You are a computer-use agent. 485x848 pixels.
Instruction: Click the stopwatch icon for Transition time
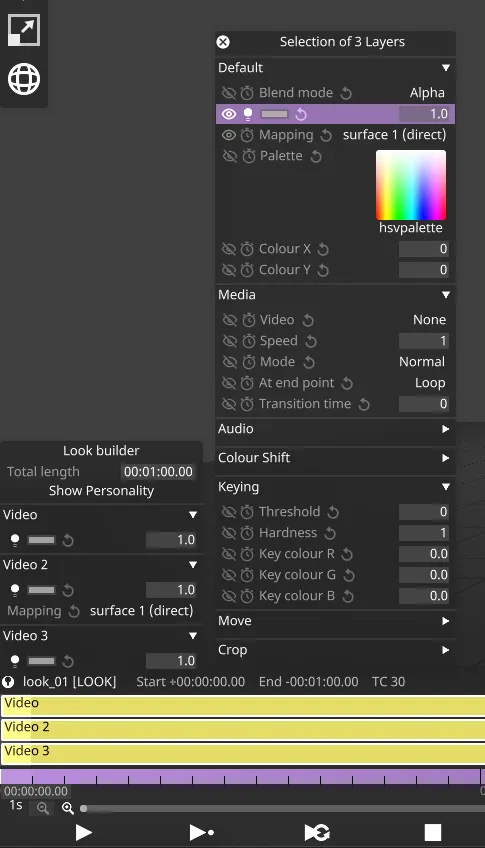(247, 405)
